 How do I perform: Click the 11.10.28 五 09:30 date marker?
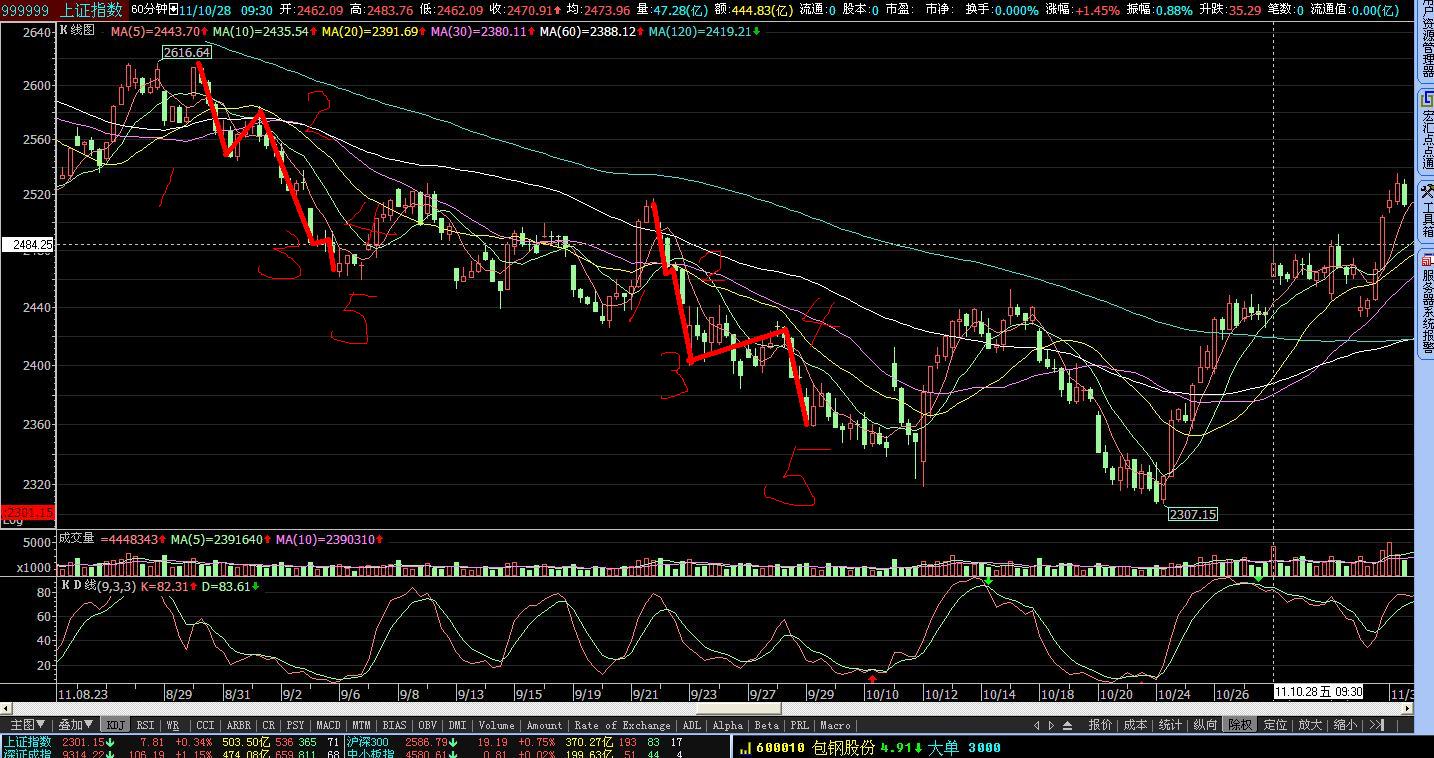pyautogui.click(x=1319, y=691)
